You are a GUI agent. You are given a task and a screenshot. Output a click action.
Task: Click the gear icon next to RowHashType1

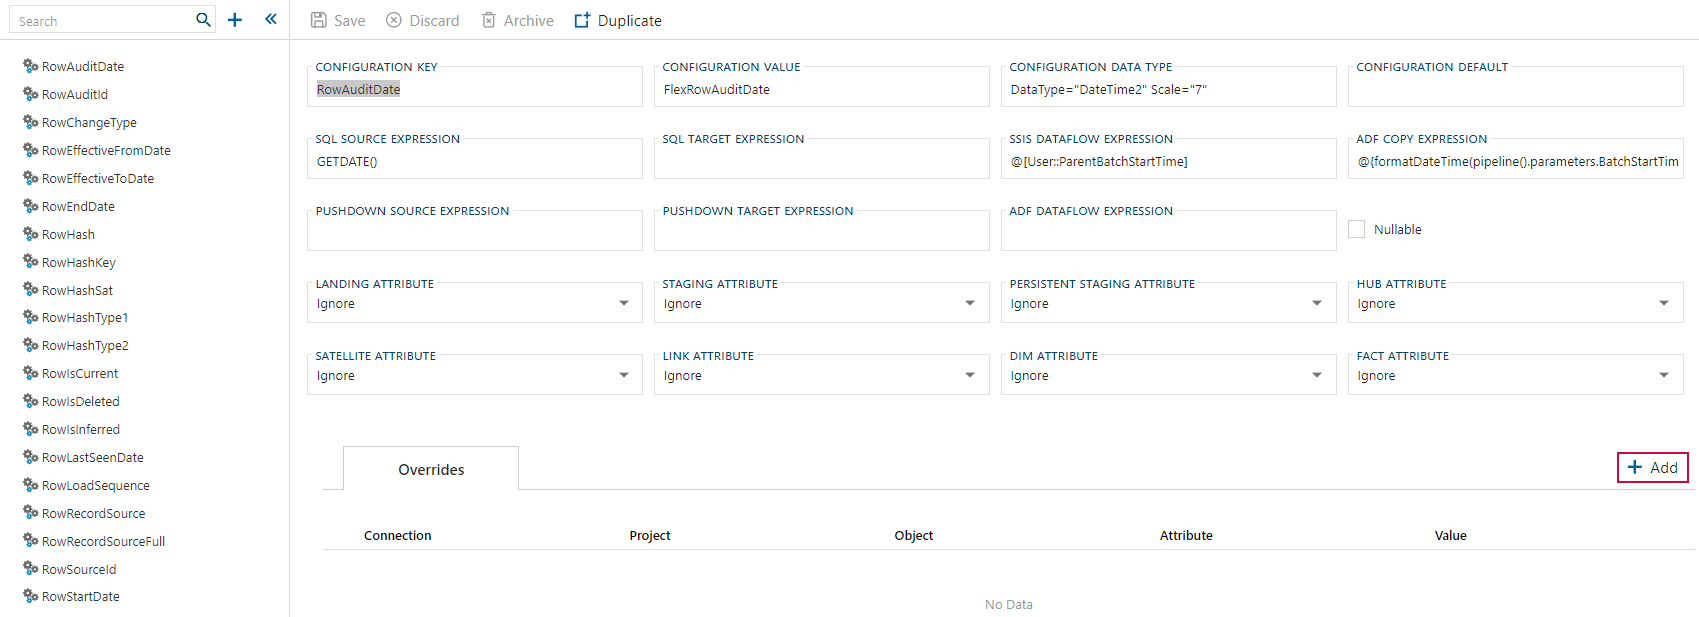31,317
